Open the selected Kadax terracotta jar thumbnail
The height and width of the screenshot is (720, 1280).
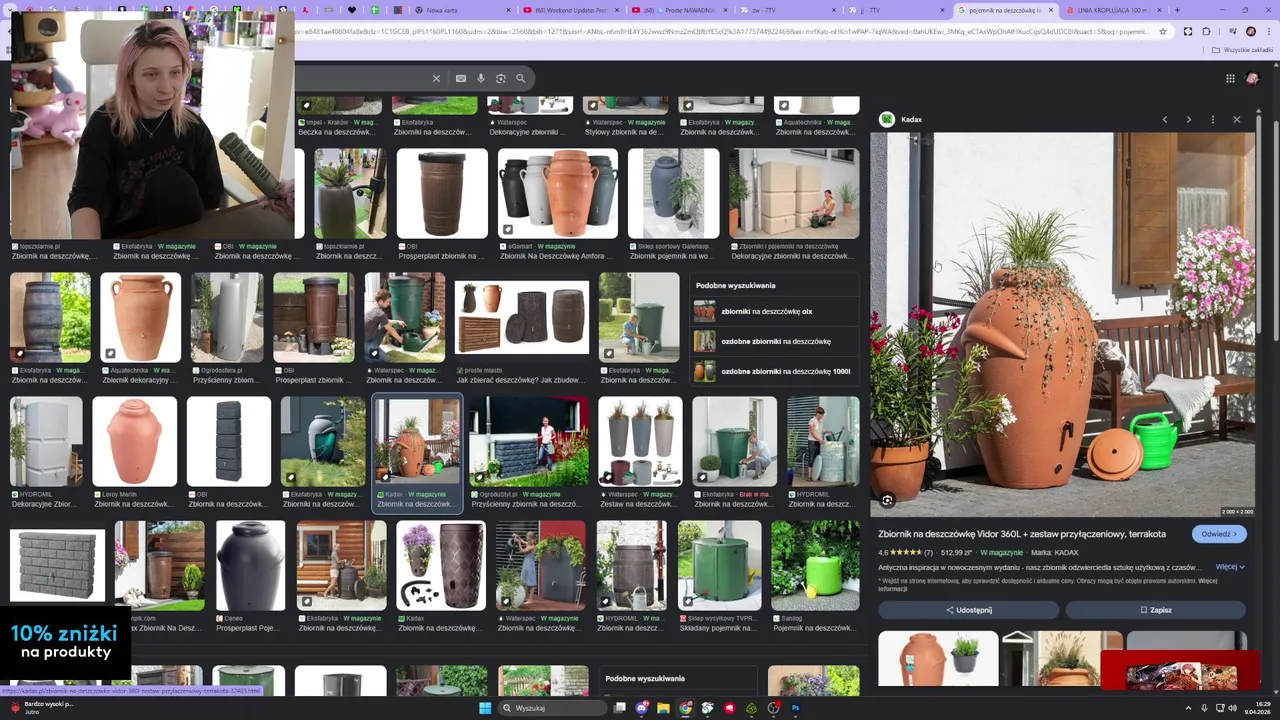(x=418, y=442)
